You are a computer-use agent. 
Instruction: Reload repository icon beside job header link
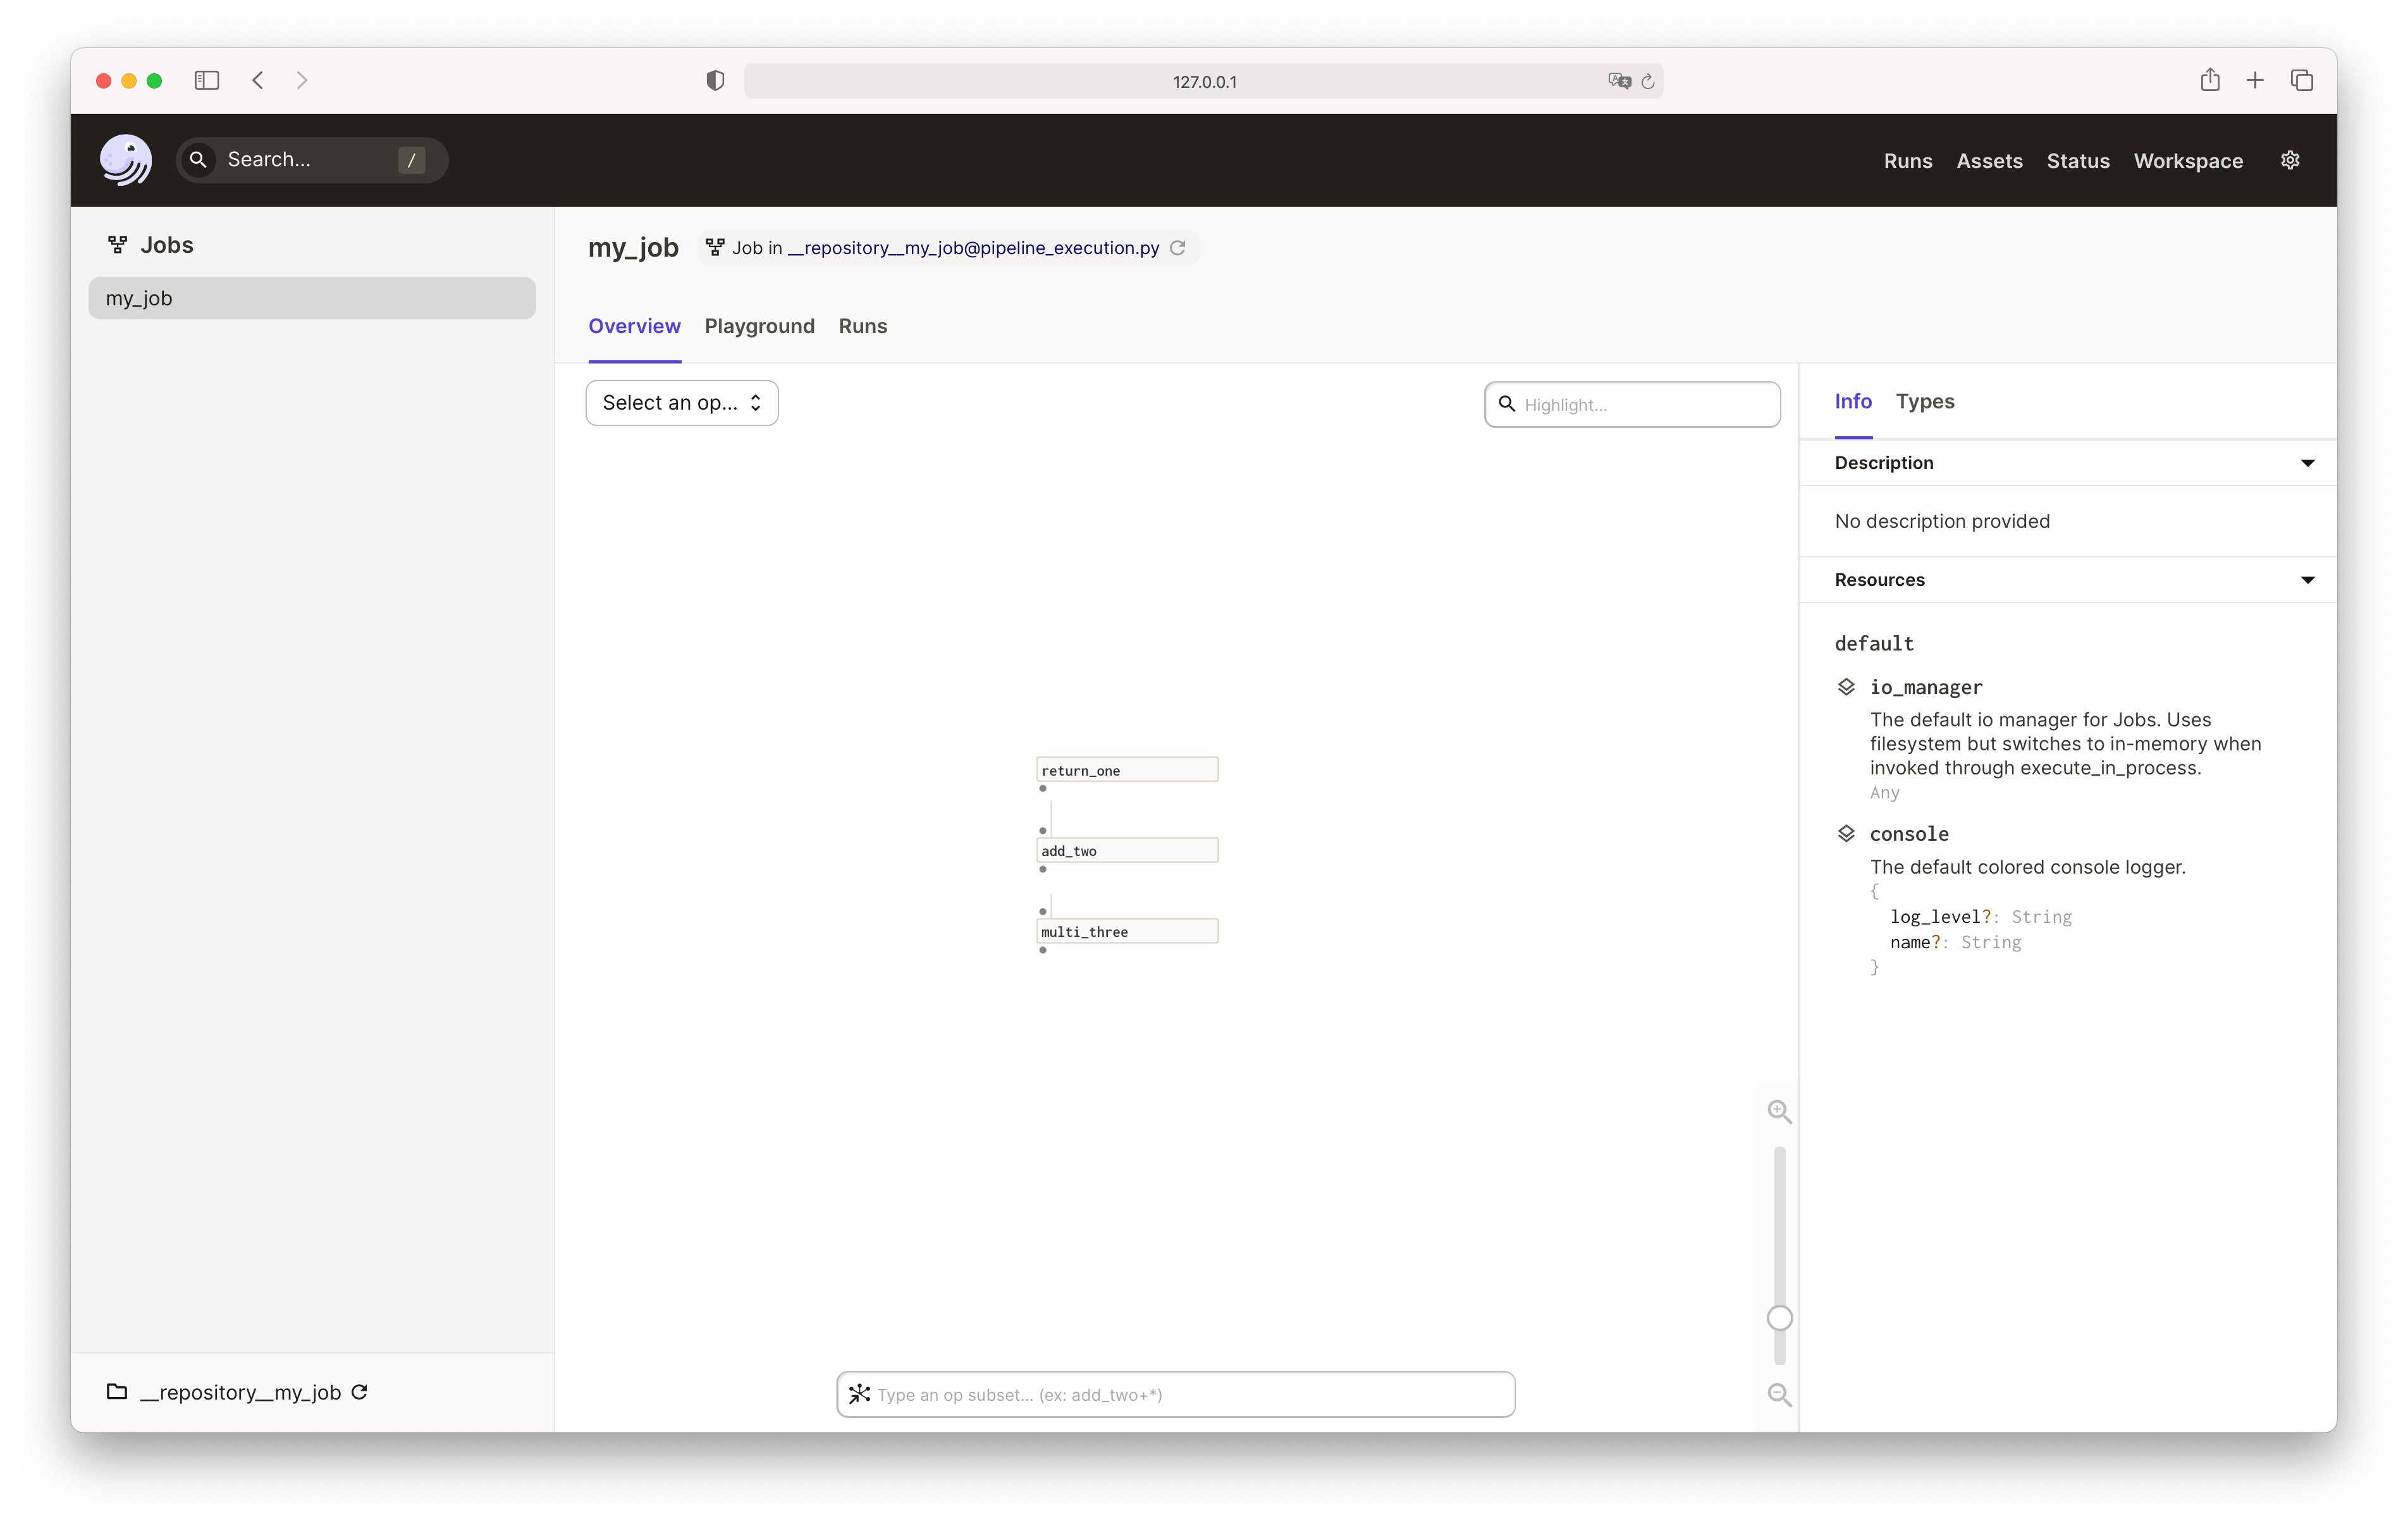click(x=1178, y=248)
